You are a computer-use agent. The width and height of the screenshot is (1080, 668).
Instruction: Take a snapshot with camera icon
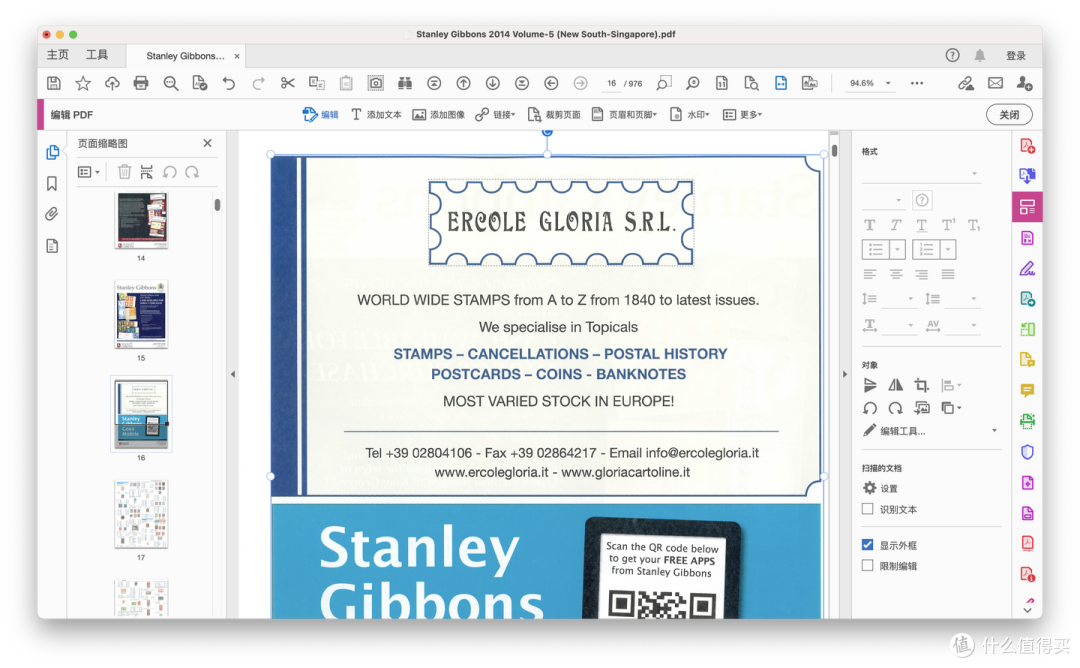point(375,83)
